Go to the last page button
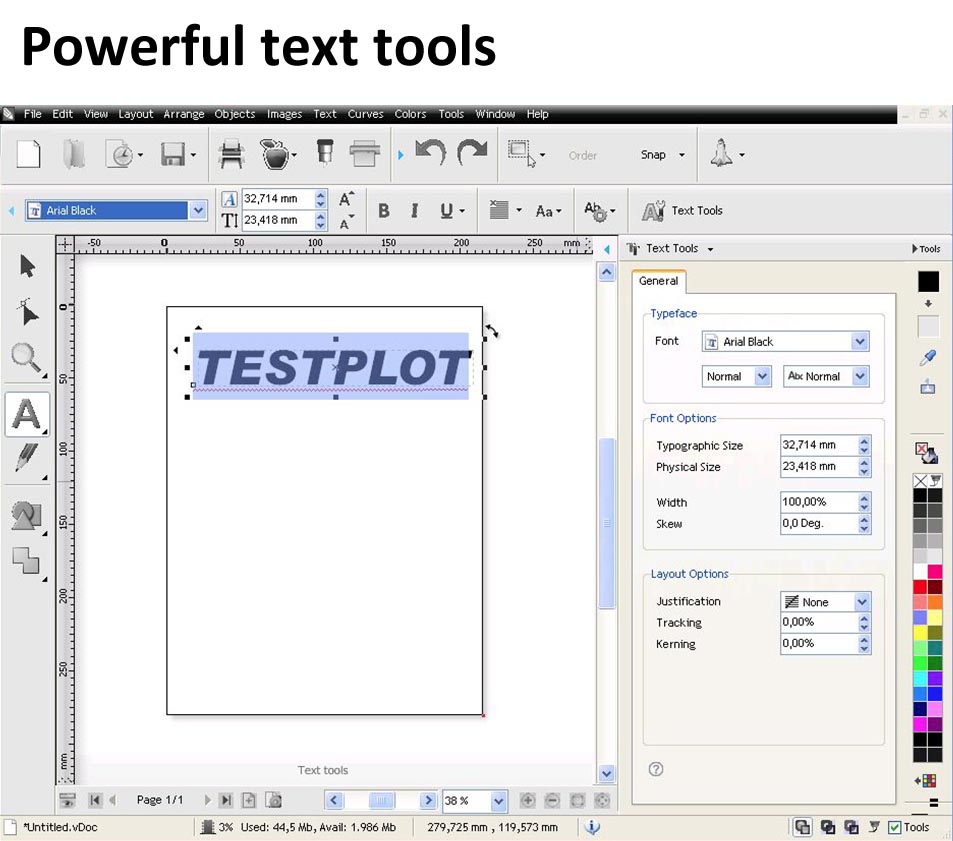This screenshot has height=841, width=953. coord(225,800)
